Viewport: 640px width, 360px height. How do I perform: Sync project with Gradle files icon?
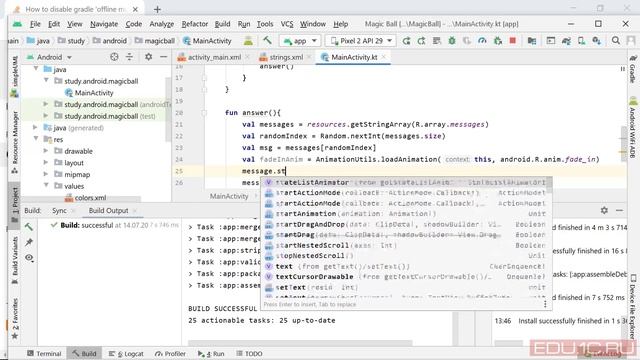coord(566,41)
